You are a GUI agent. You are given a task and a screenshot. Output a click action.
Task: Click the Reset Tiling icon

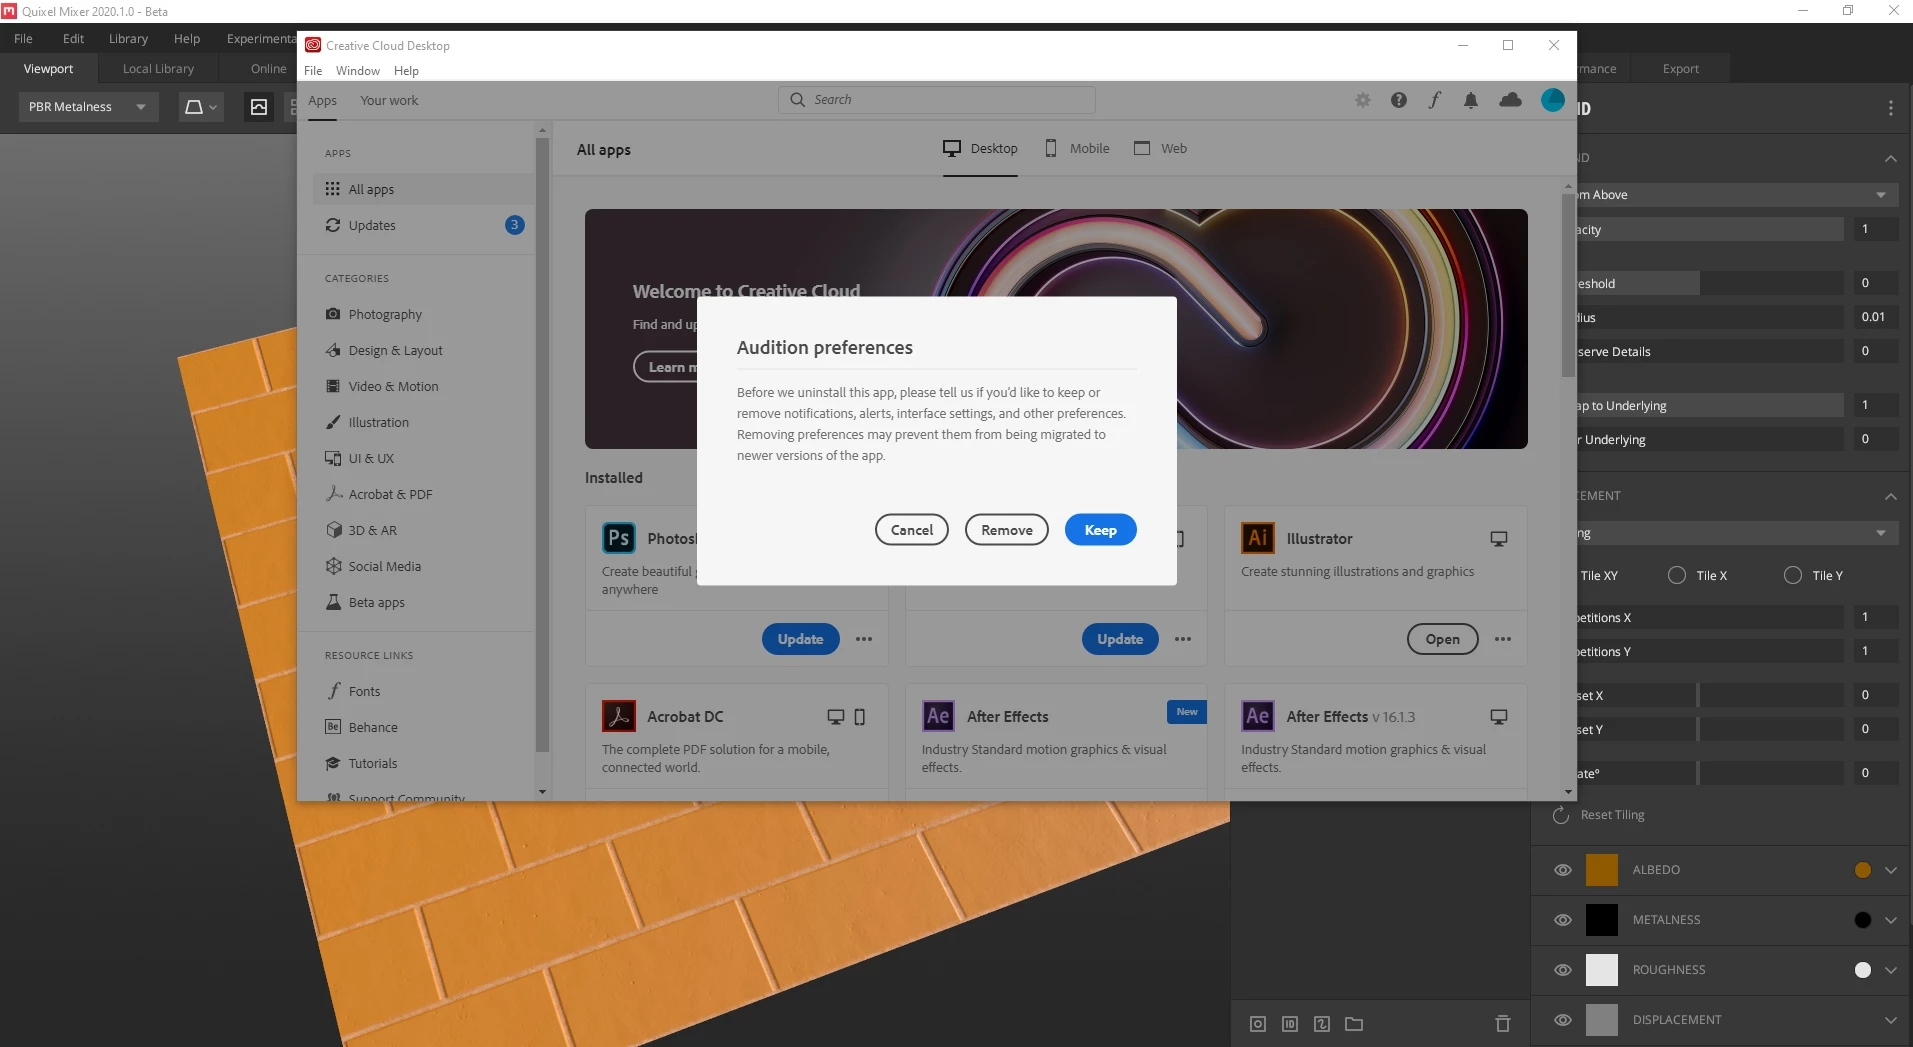pyautogui.click(x=1560, y=815)
